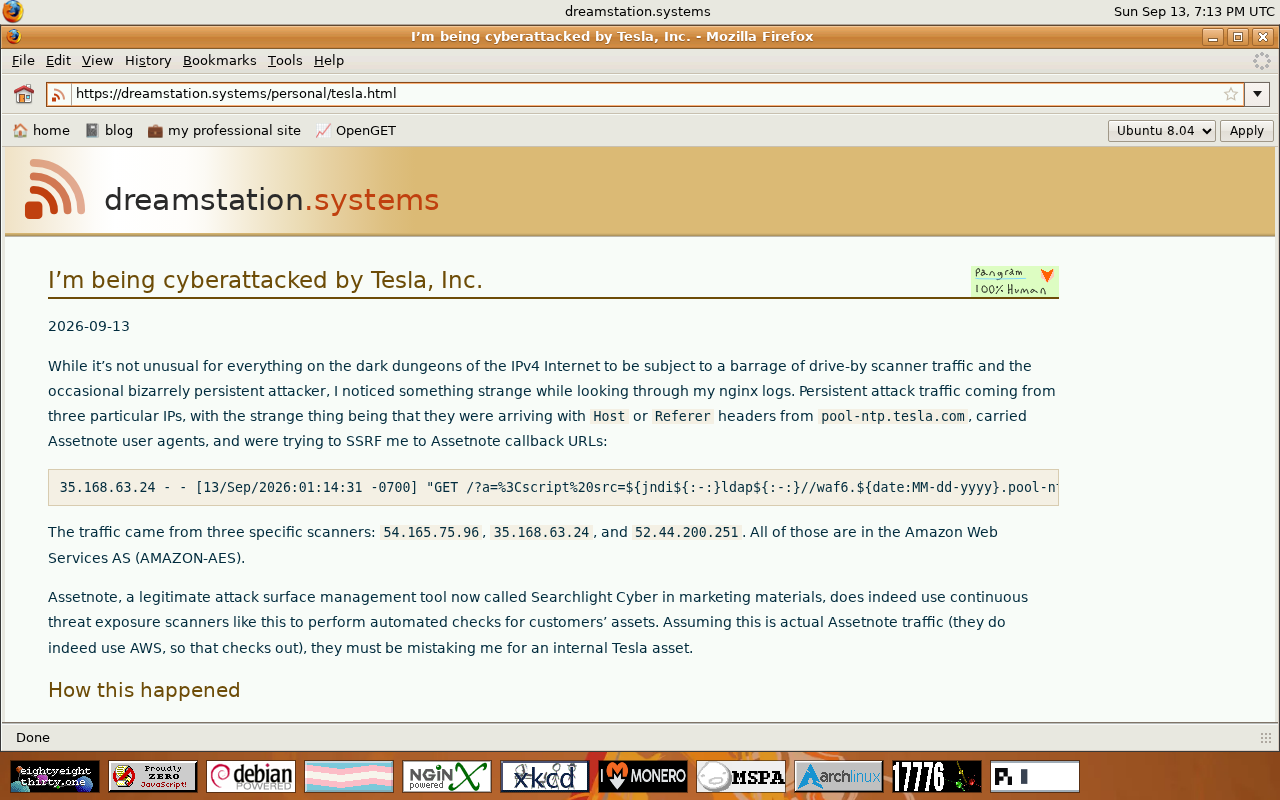Click the IP address 54.165.75.96
This screenshot has height=800, width=1280.
click(x=431, y=533)
